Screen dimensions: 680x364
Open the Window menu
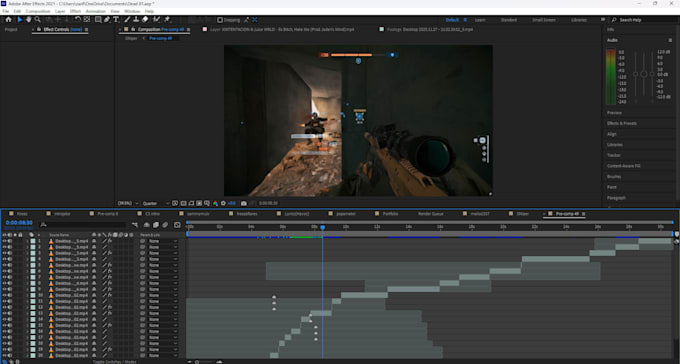(x=132, y=11)
